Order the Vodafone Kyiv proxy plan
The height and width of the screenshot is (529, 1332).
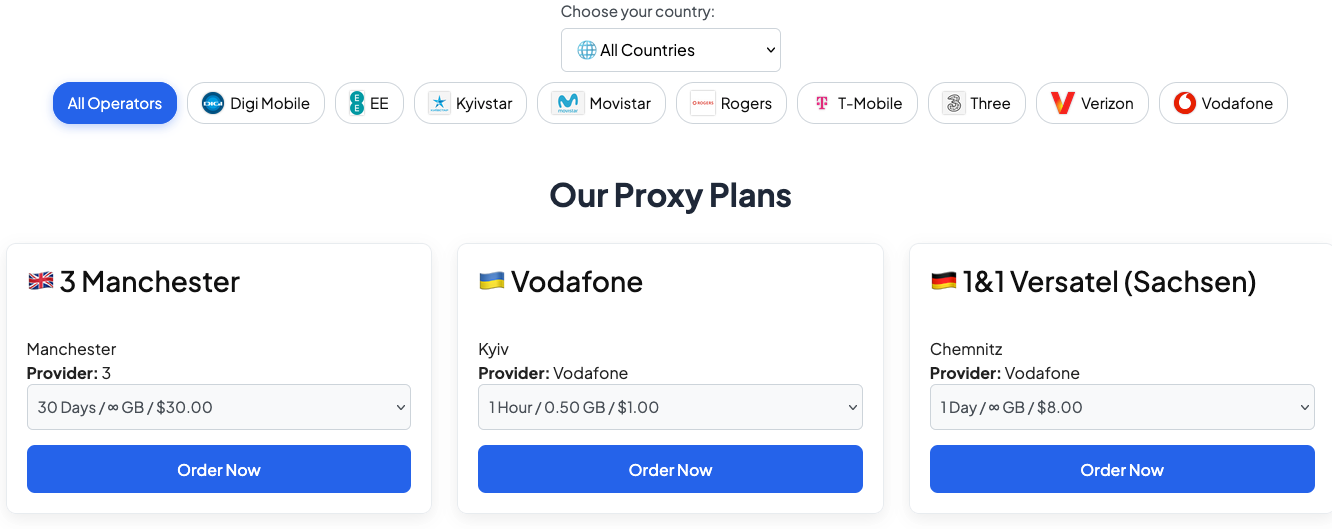pos(670,469)
